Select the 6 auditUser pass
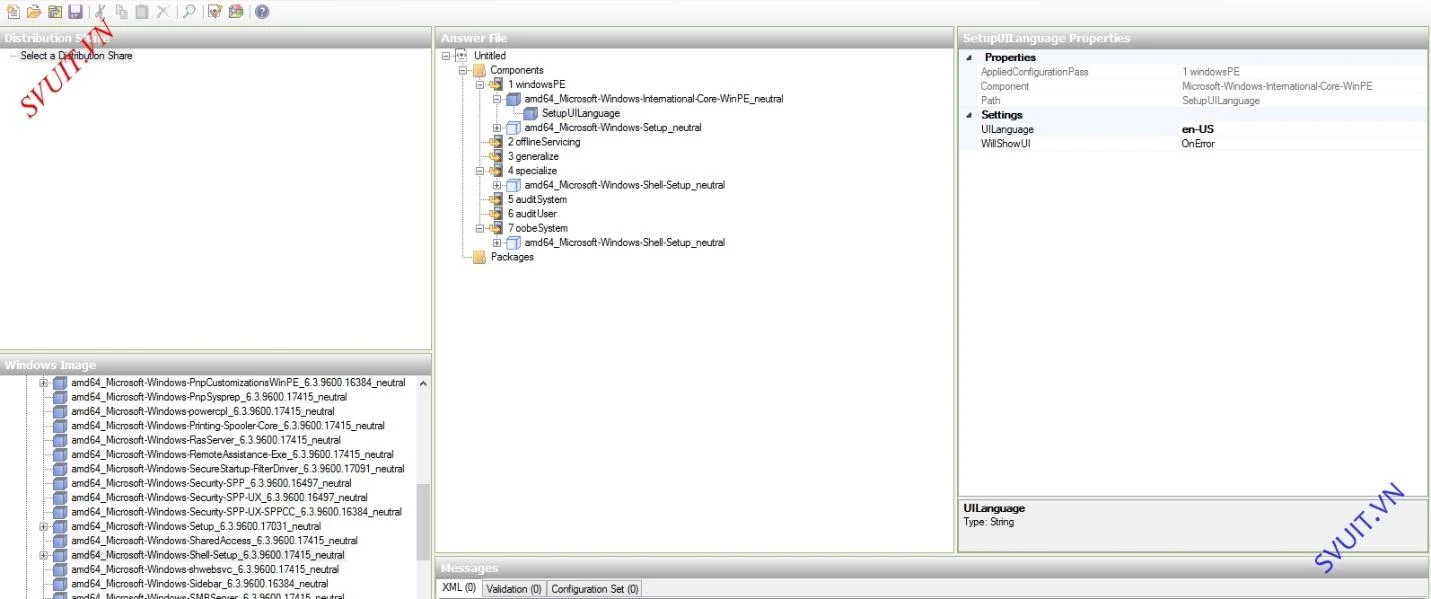The image size is (1431, 599). (532, 214)
